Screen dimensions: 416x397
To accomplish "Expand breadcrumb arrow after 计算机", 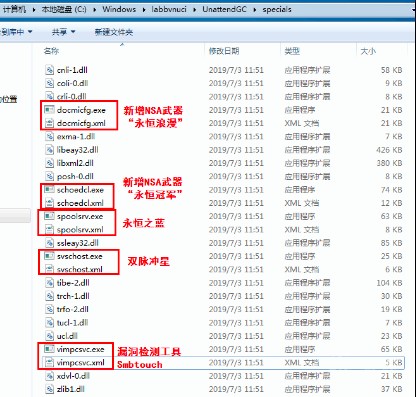I will click(x=34, y=9).
